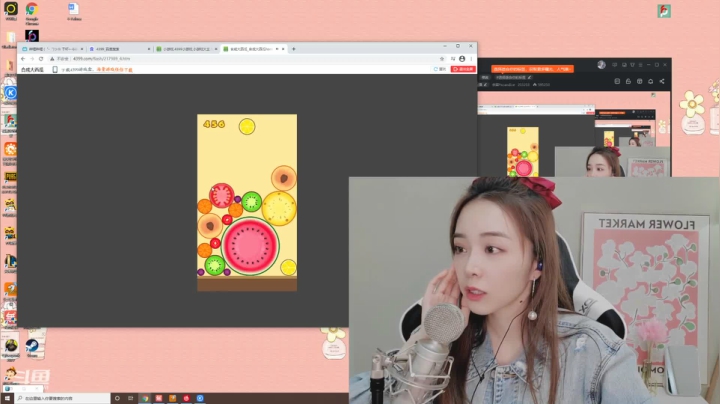Reload the 4399 game page
This screenshot has width=720, height=404.
pos(41,59)
